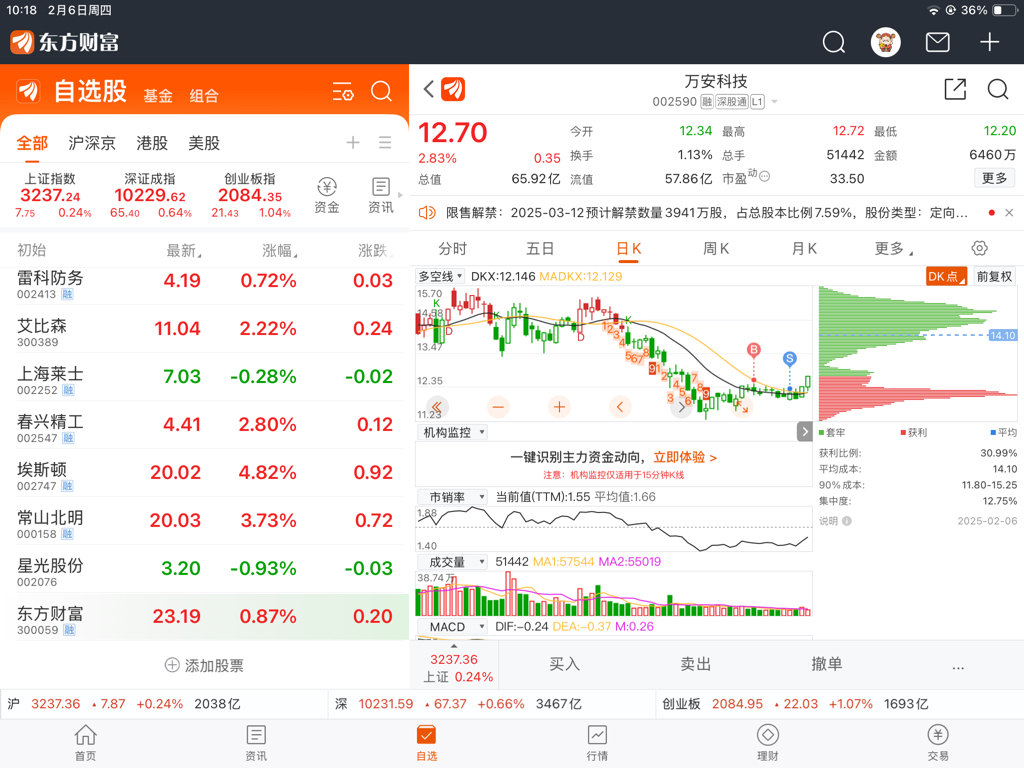The width and height of the screenshot is (1024, 768).
Task: Open the 资讯 news icon beside indices
Action: pos(381,195)
